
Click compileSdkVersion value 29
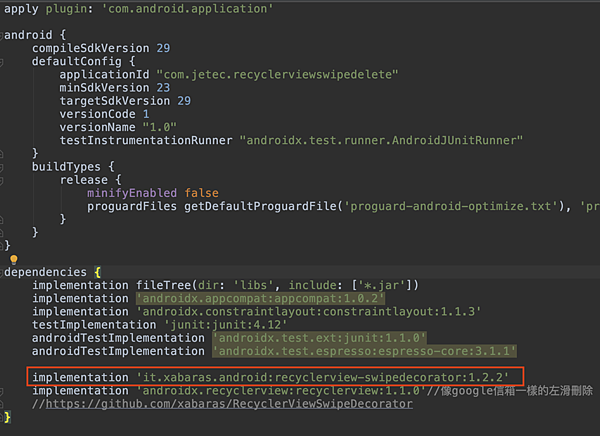163,48
